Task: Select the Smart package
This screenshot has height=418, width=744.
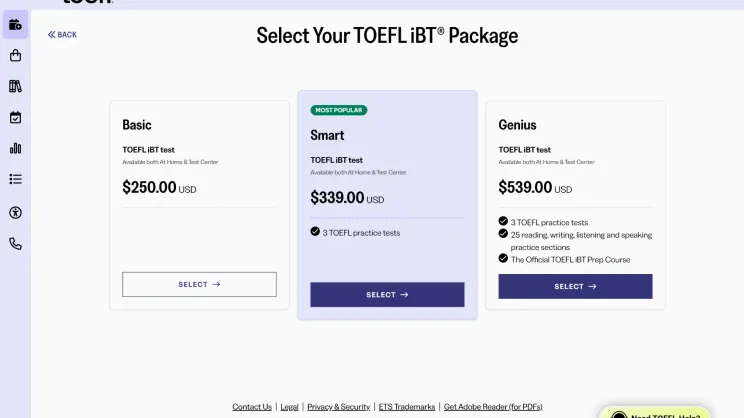Action: 387,295
